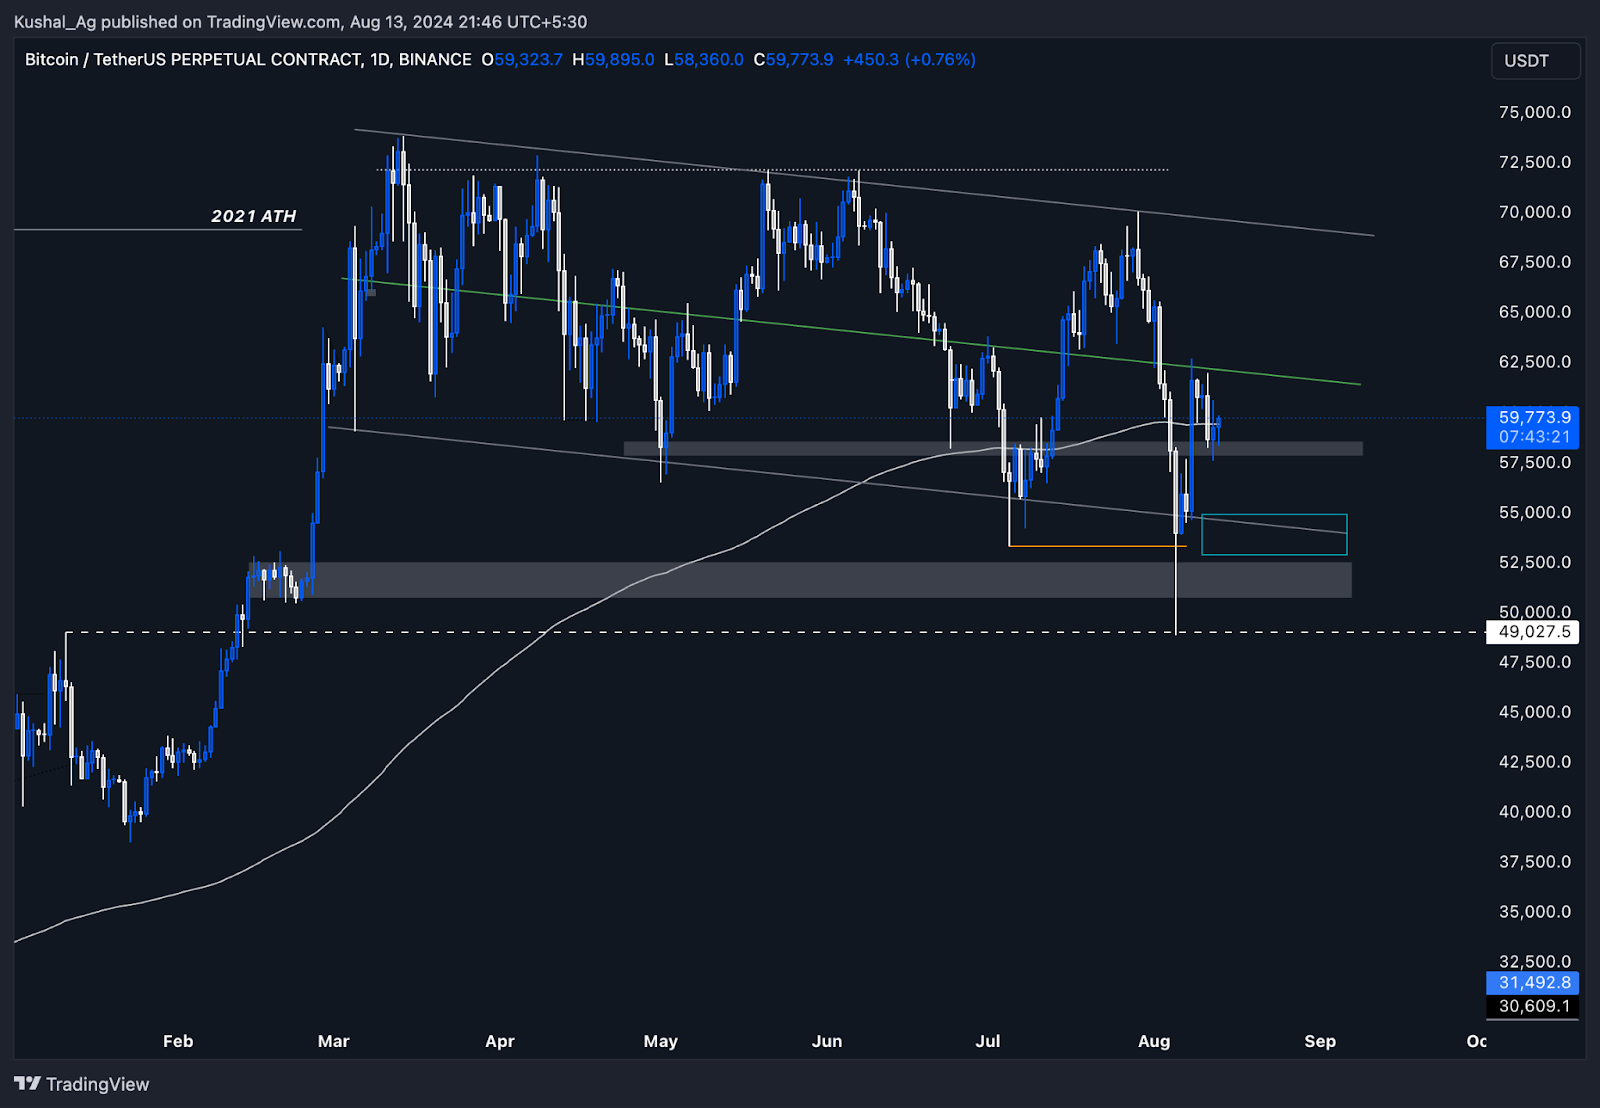Screen dimensions: 1600x1108
Task: Click the +0.76% change percentage
Action: click(x=938, y=60)
